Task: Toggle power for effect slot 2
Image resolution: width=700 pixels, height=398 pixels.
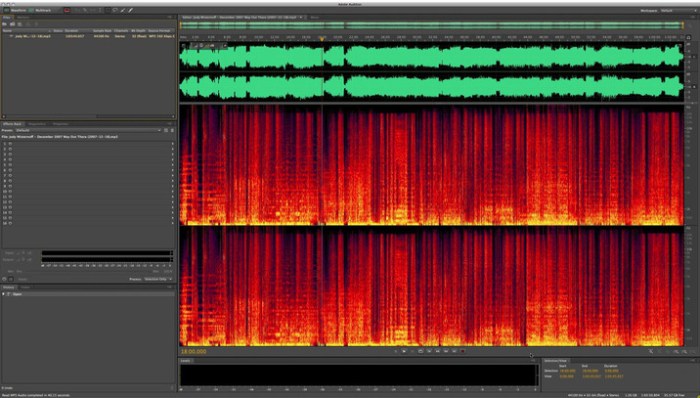Action: tap(10, 149)
